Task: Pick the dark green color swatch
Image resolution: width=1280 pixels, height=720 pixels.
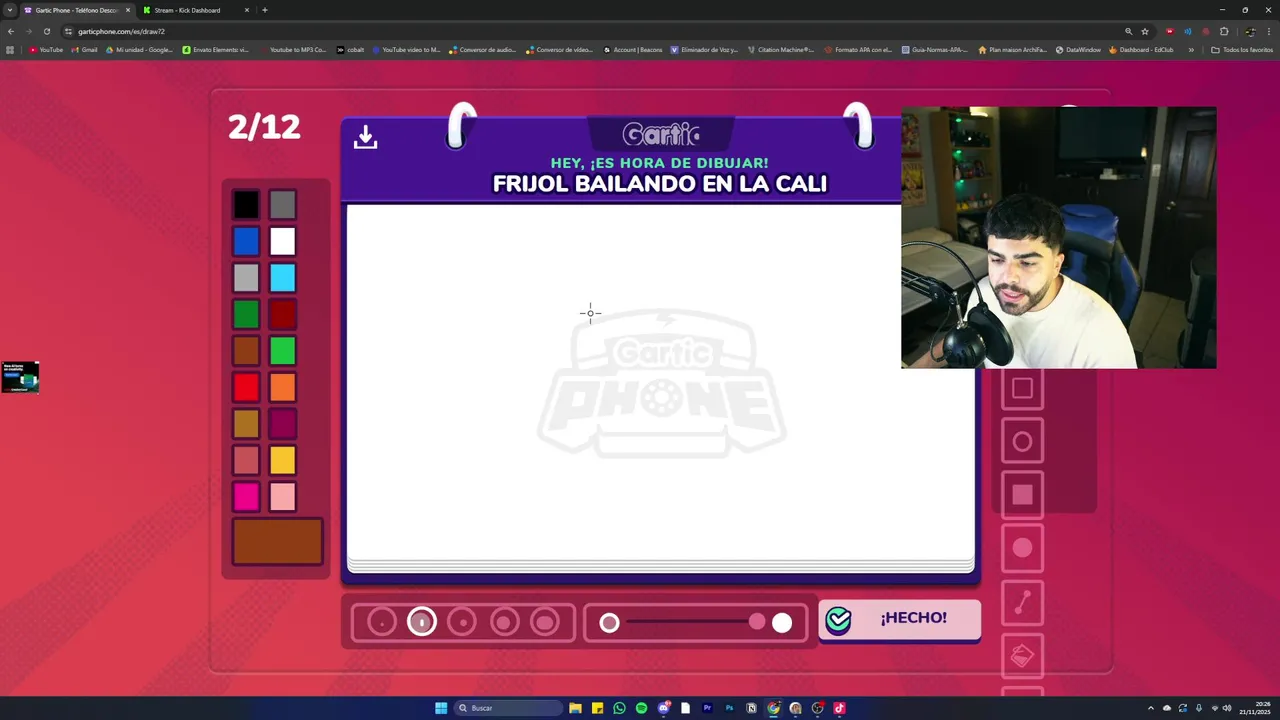Action: click(246, 314)
